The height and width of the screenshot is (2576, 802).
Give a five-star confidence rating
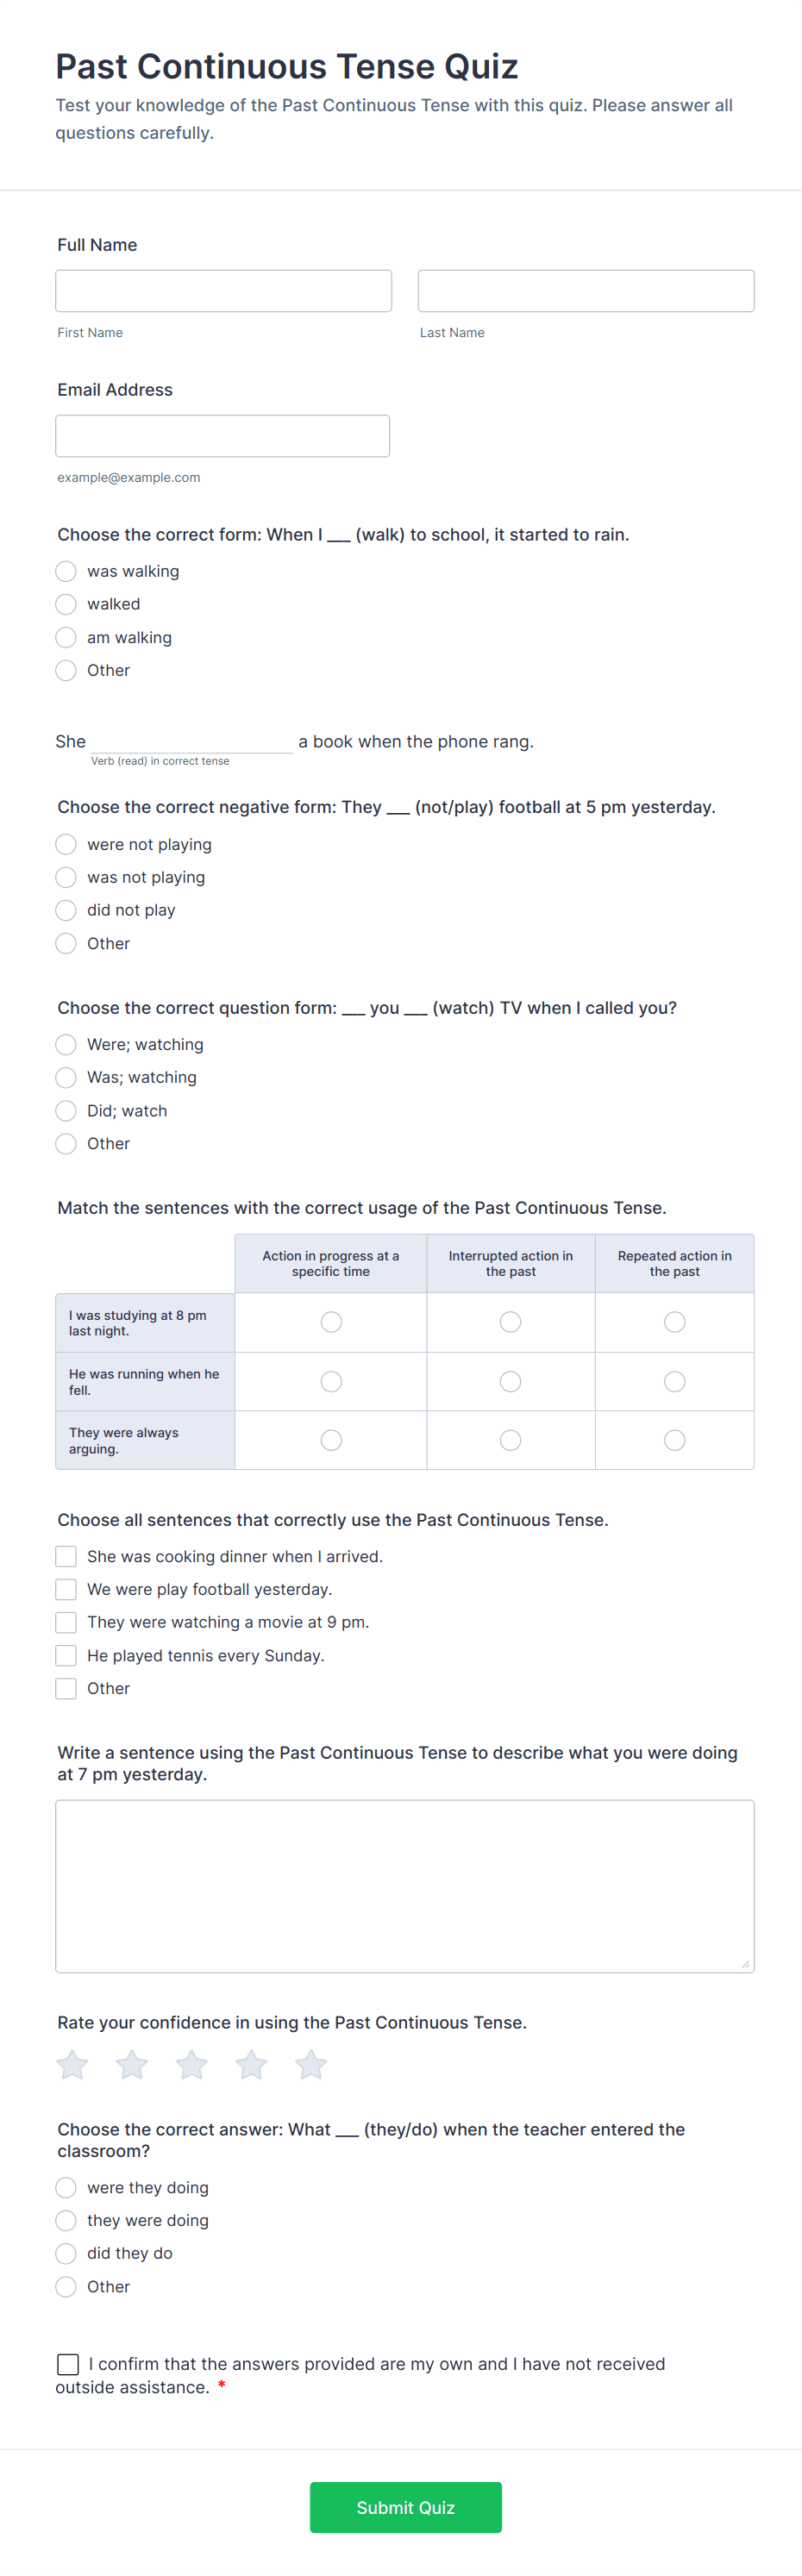coord(311,2065)
